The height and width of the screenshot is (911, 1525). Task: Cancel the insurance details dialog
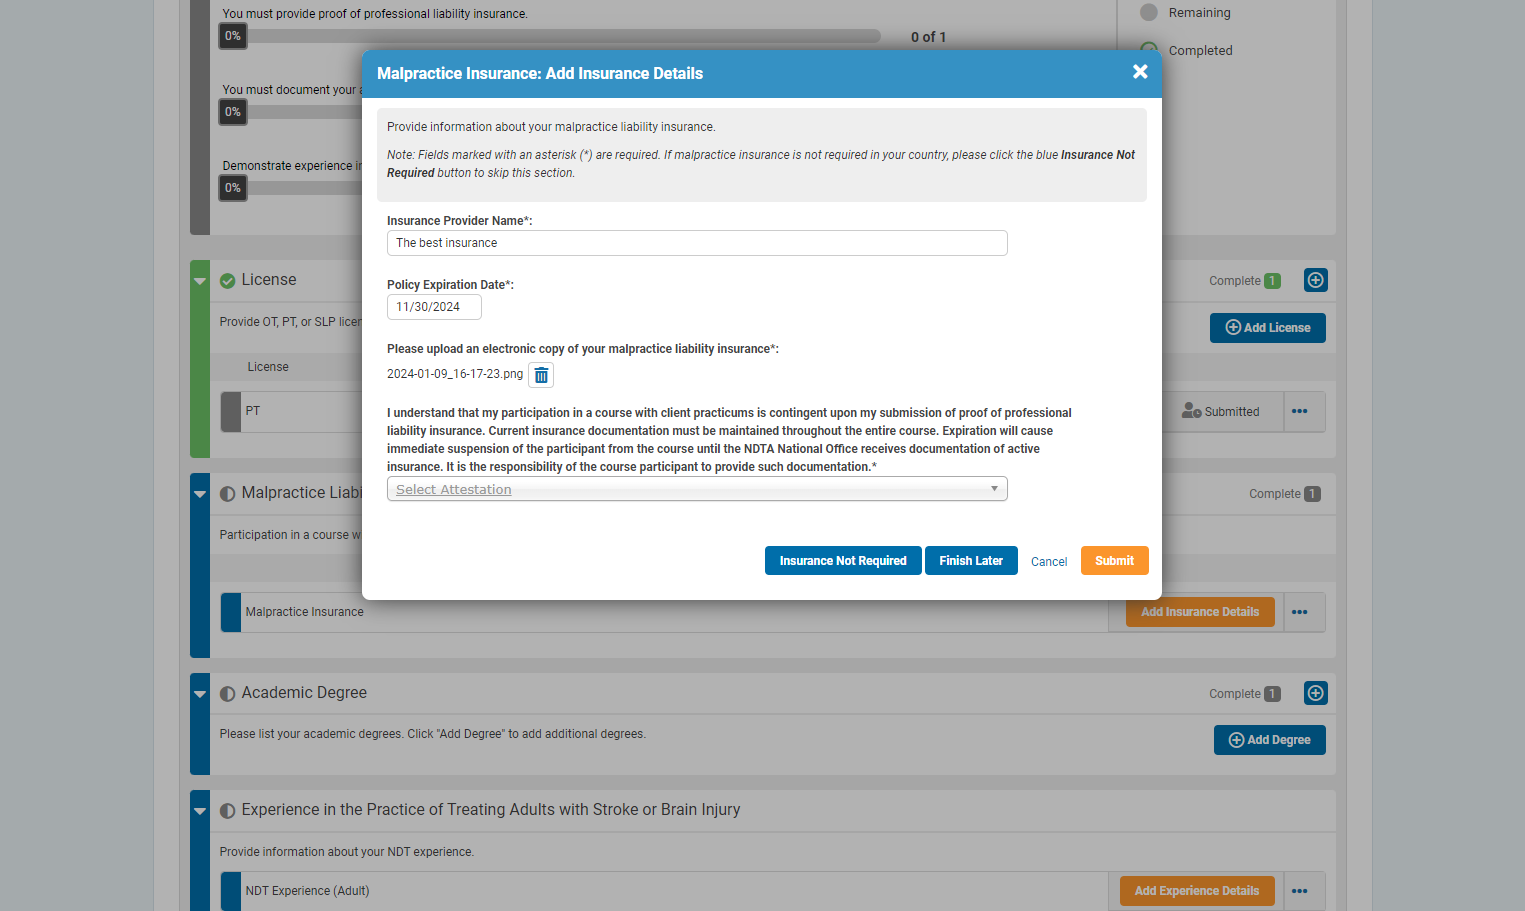pos(1049,562)
